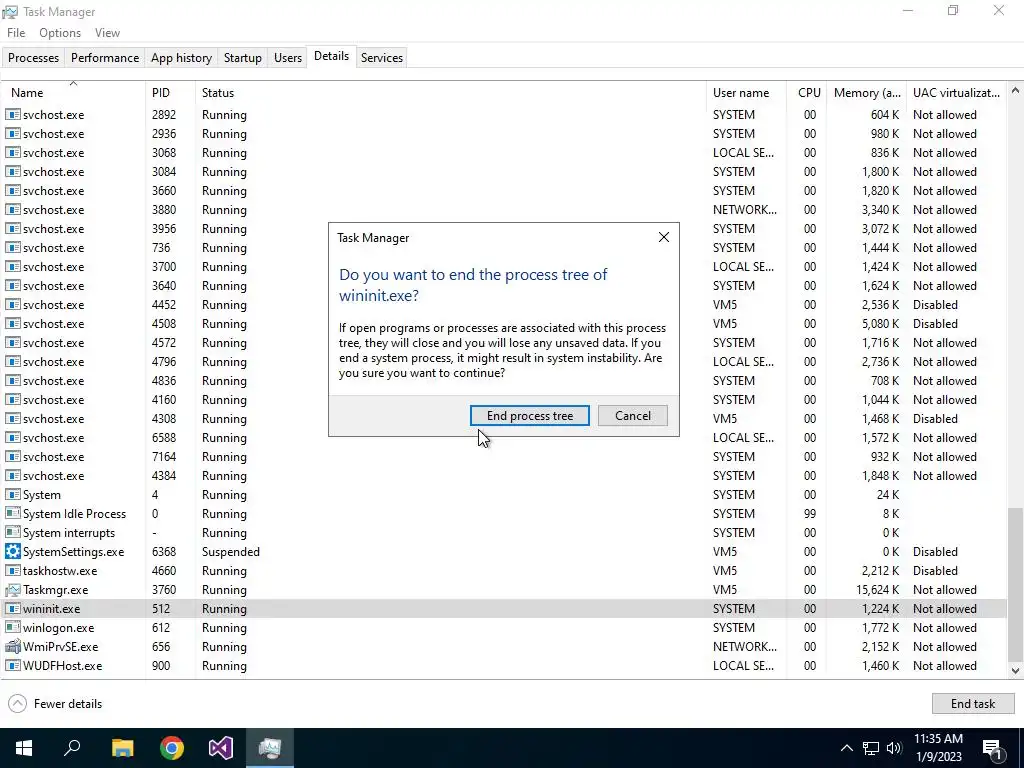Cancel the end process tree dialog
The height and width of the screenshot is (768, 1024).
point(633,416)
